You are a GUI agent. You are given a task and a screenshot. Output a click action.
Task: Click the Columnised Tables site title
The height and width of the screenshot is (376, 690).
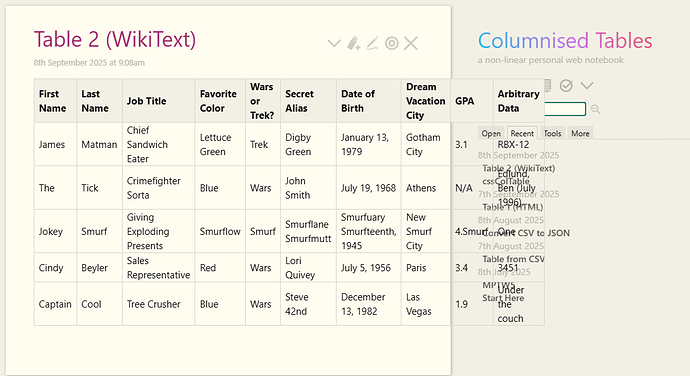565,41
